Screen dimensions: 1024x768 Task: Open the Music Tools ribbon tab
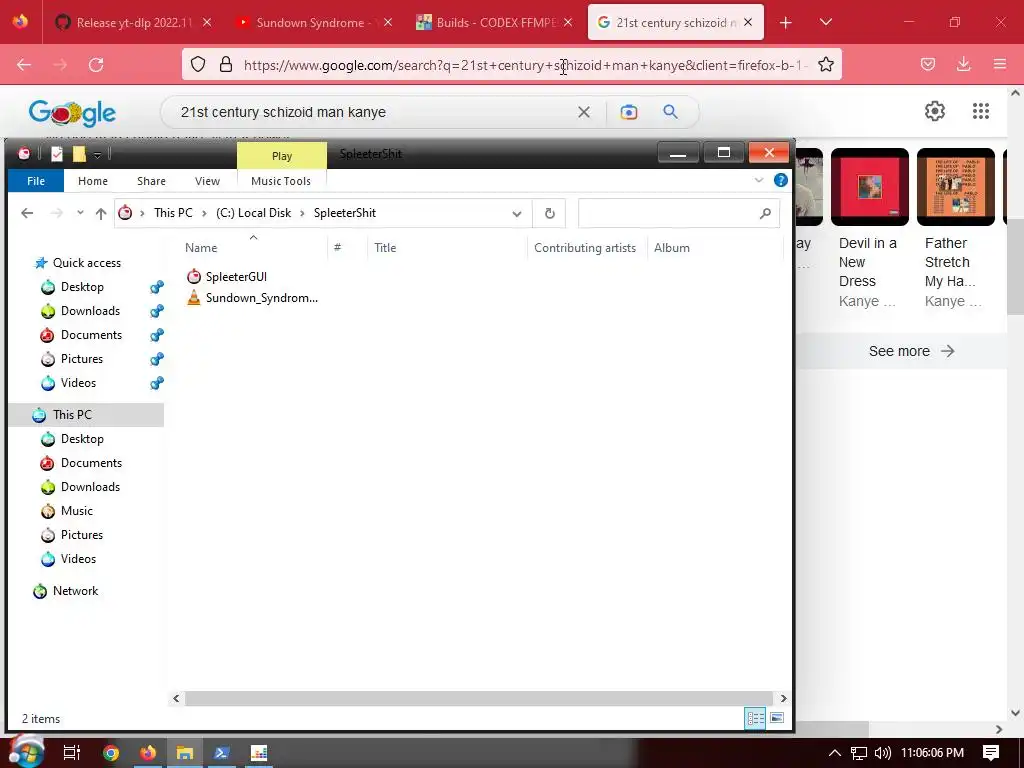(281, 181)
